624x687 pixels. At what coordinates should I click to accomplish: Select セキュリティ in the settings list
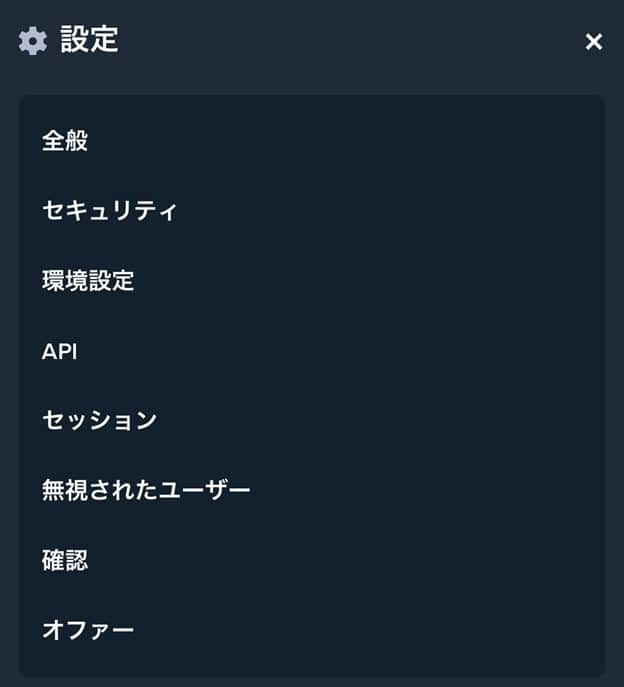tap(110, 211)
